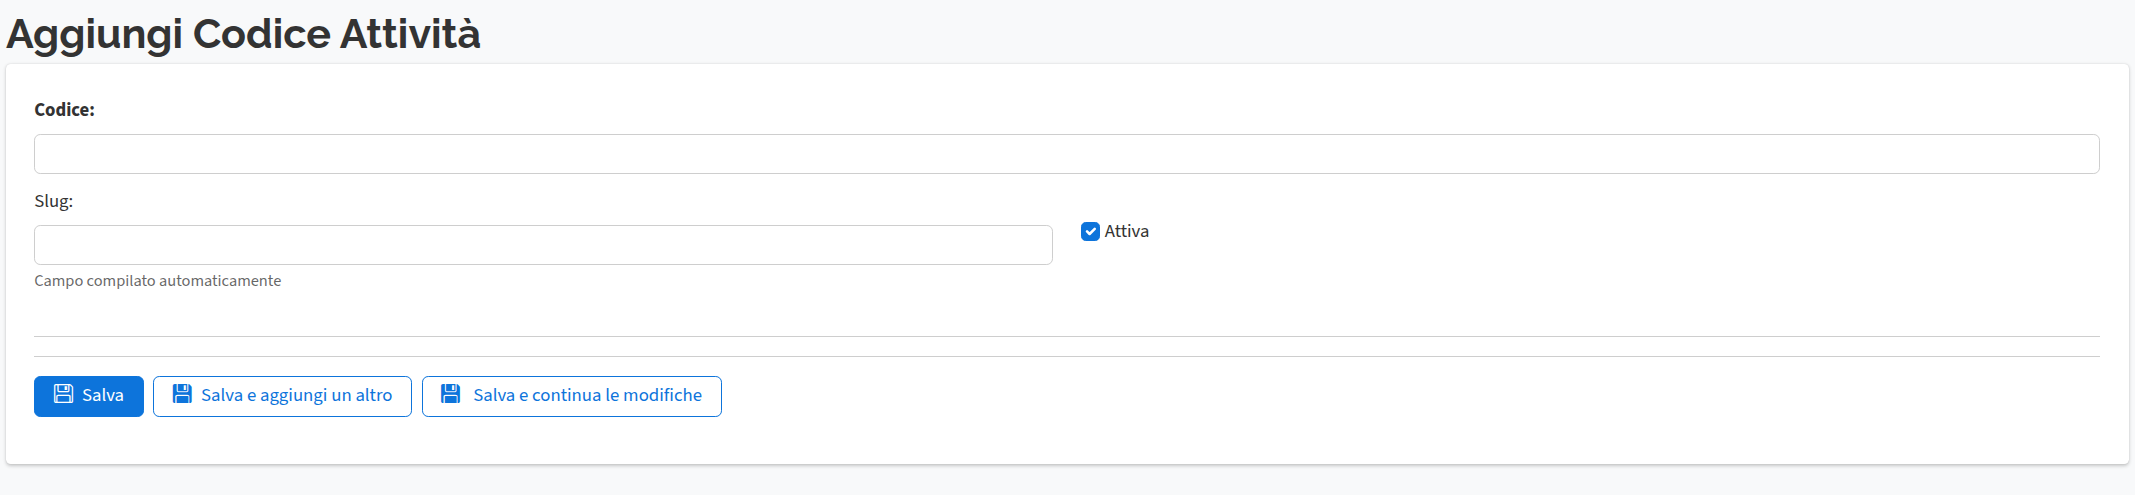Click the 'Slug:' field label
The height and width of the screenshot is (495, 2135).
pyautogui.click(x=53, y=201)
